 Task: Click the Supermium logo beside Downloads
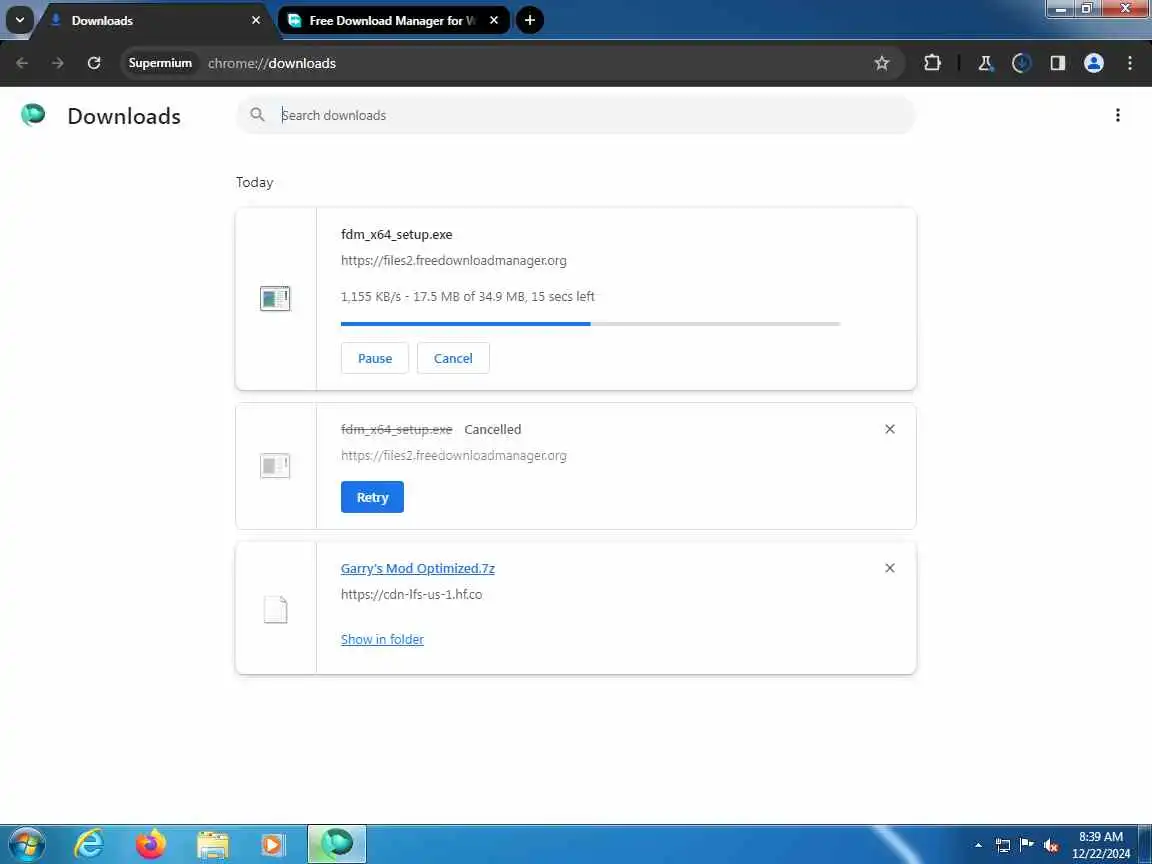[33, 115]
